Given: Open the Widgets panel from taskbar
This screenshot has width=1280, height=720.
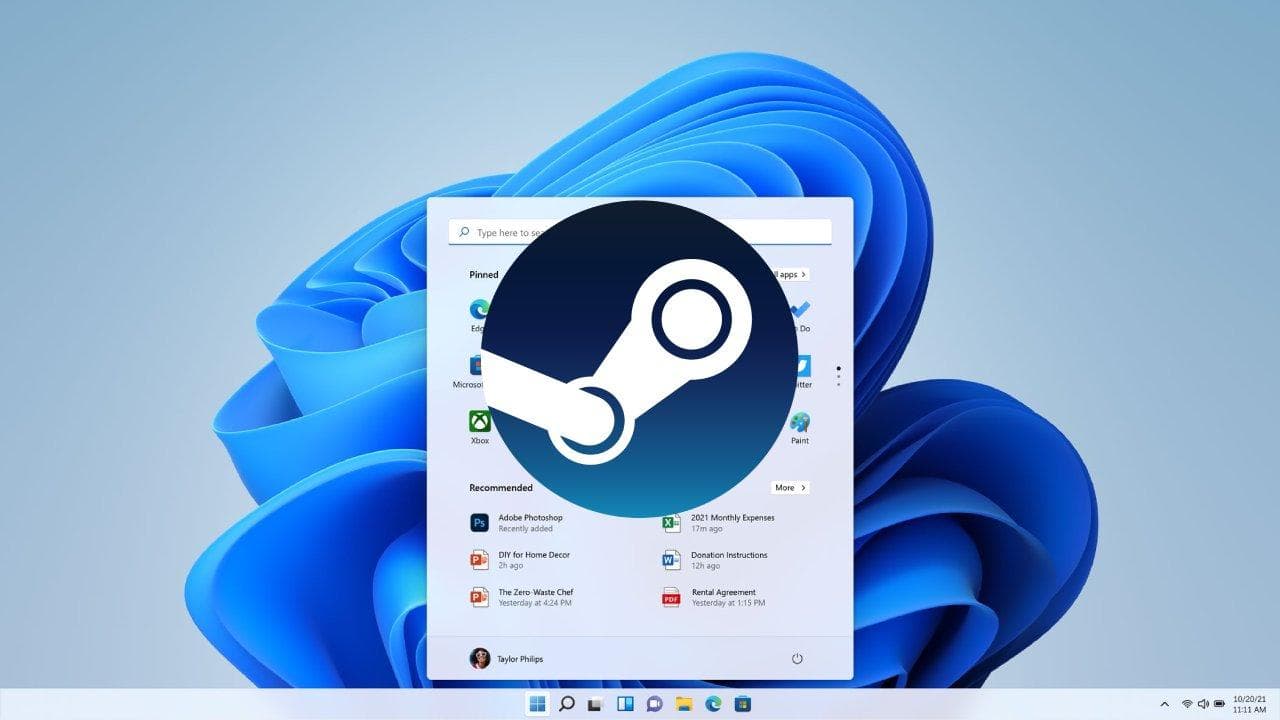Looking at the screenshot, I should [626, 704].
